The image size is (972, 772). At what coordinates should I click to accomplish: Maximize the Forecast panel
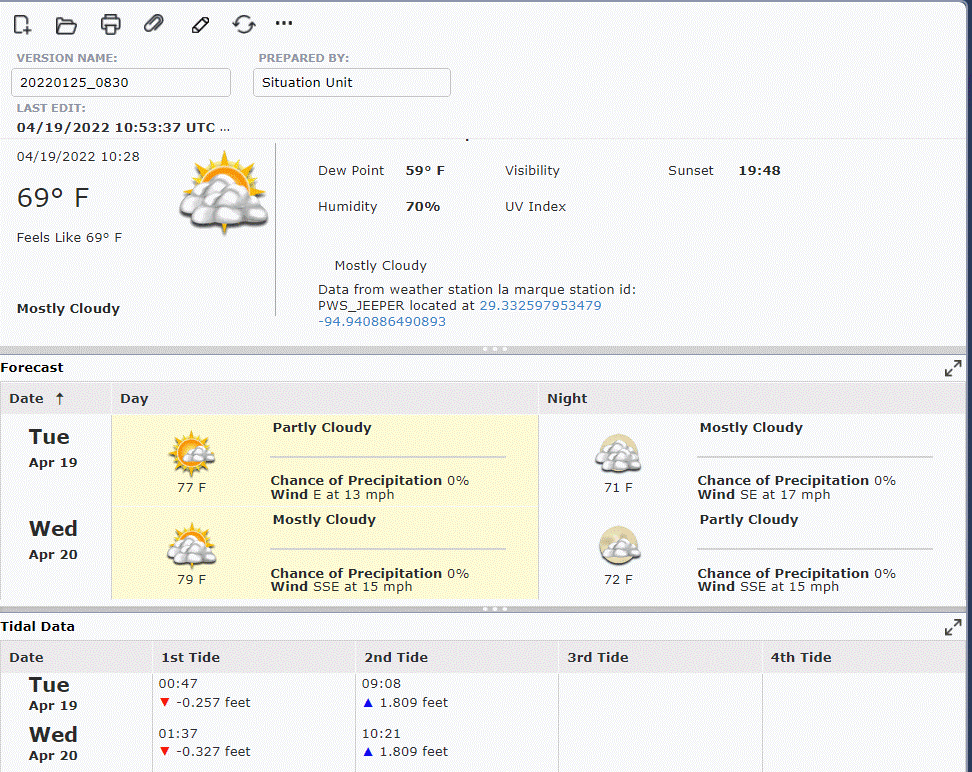coord(953,368)
